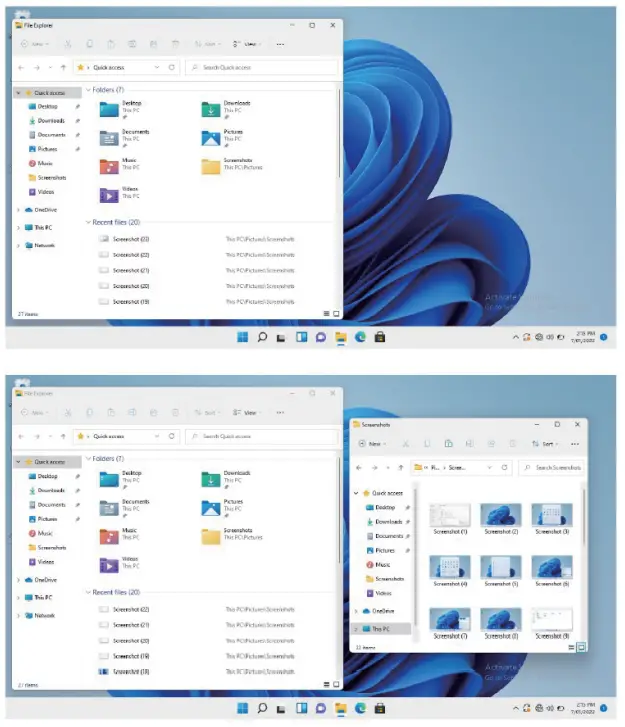Viewport: 625px width, 727px height.
Task: Open the ... menu in the upper File Explorer toolbar
Action: (x=280, y=44)
